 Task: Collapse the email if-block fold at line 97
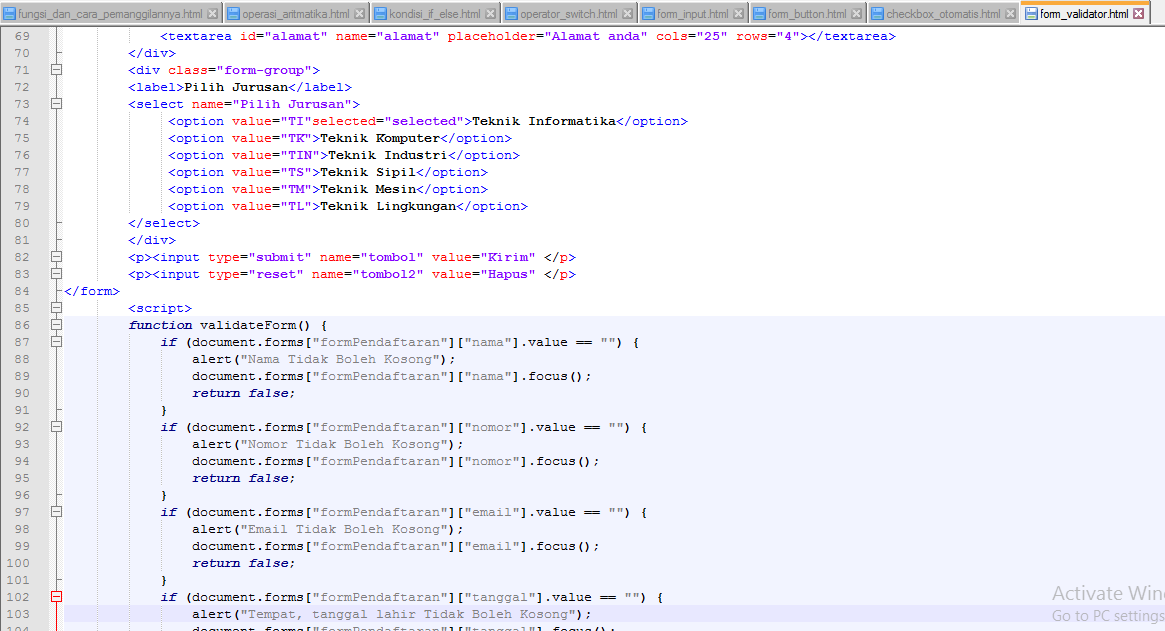pyautogui.click(x=56, y=511)
